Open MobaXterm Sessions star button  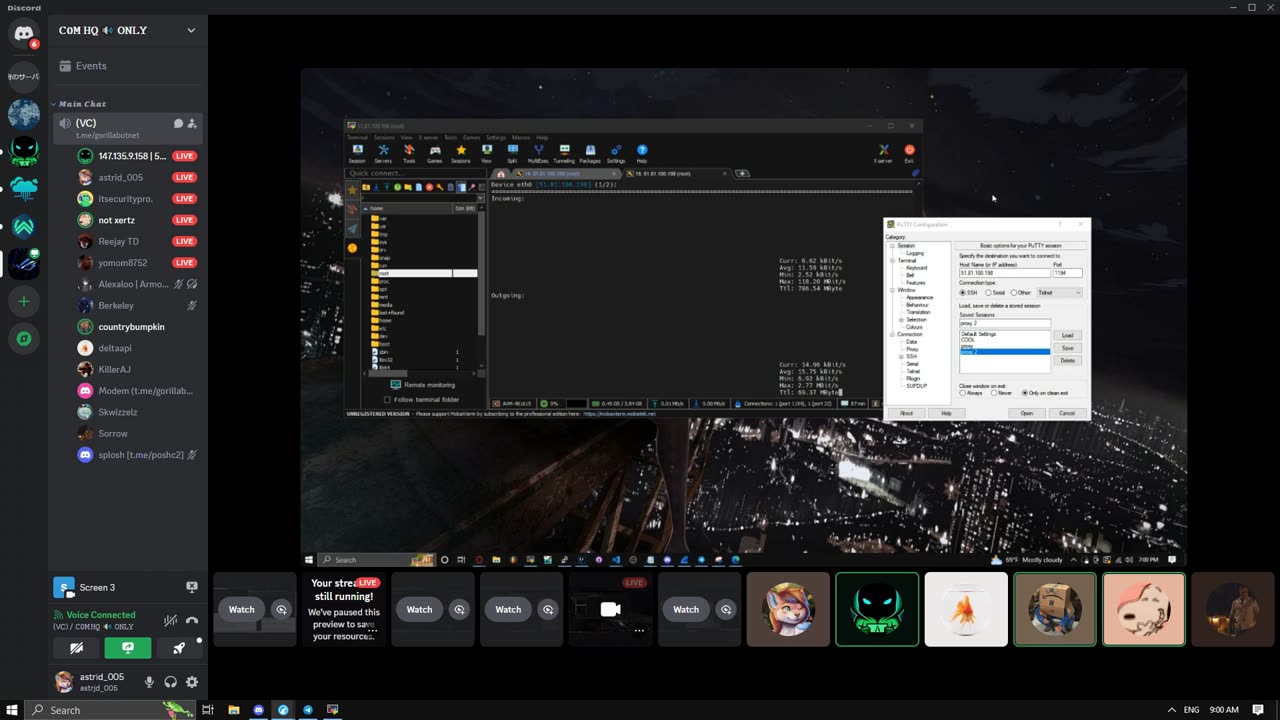[x=461, y=153]
